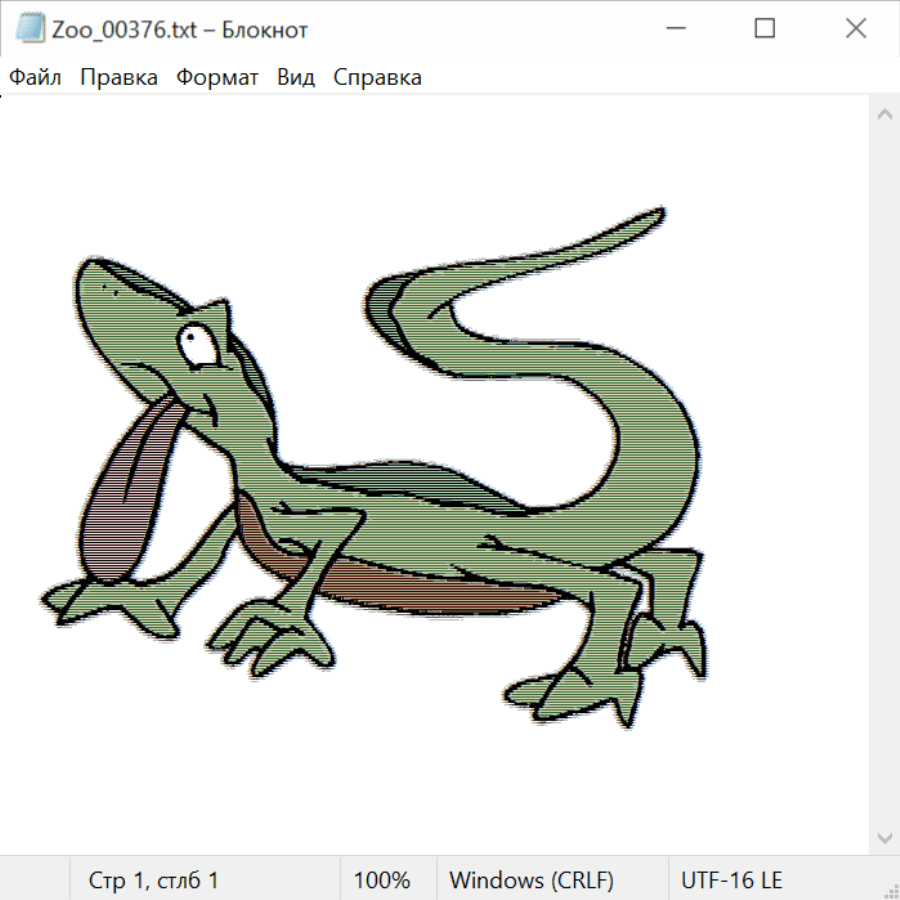900x900 pixels.
Task: Click the Notepad icon in the title bar
Action: (30, 29)
